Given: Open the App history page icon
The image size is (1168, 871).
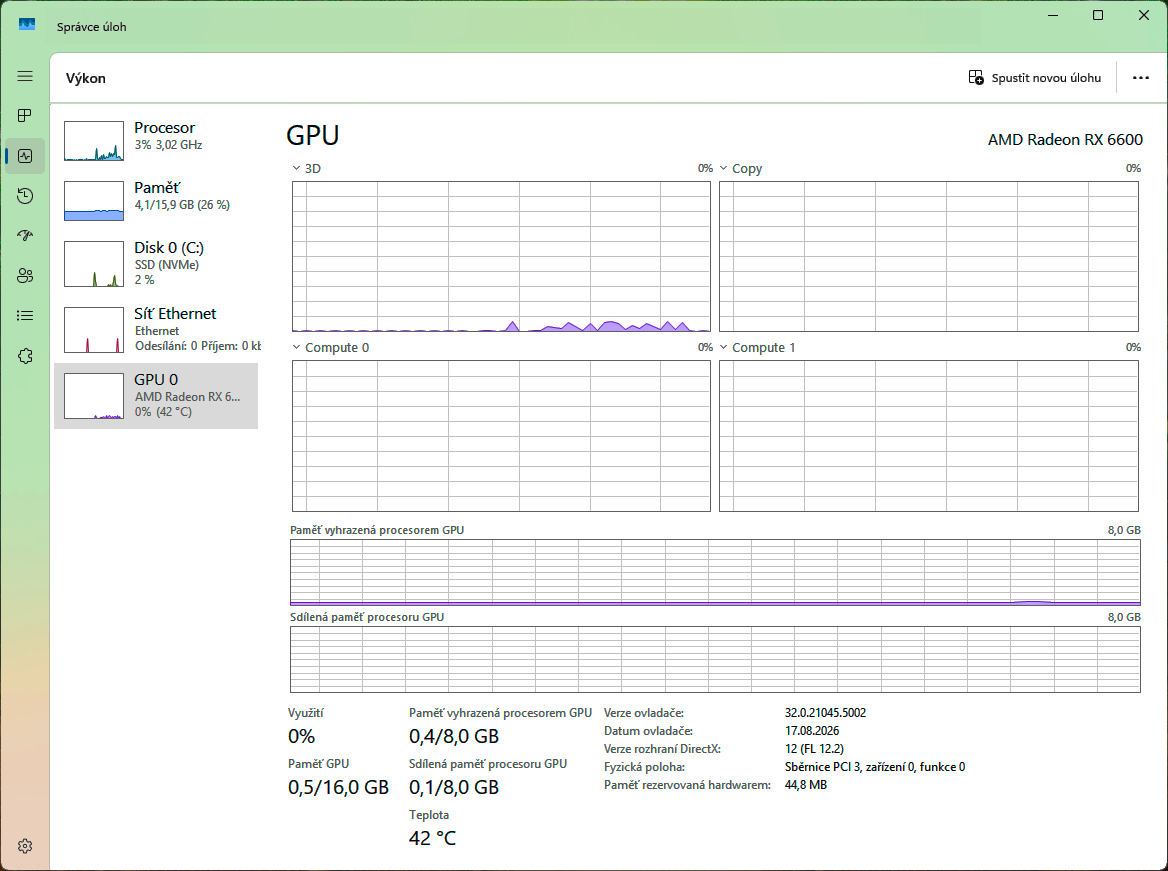Looking at the screenshot, I should click(25, 196).
